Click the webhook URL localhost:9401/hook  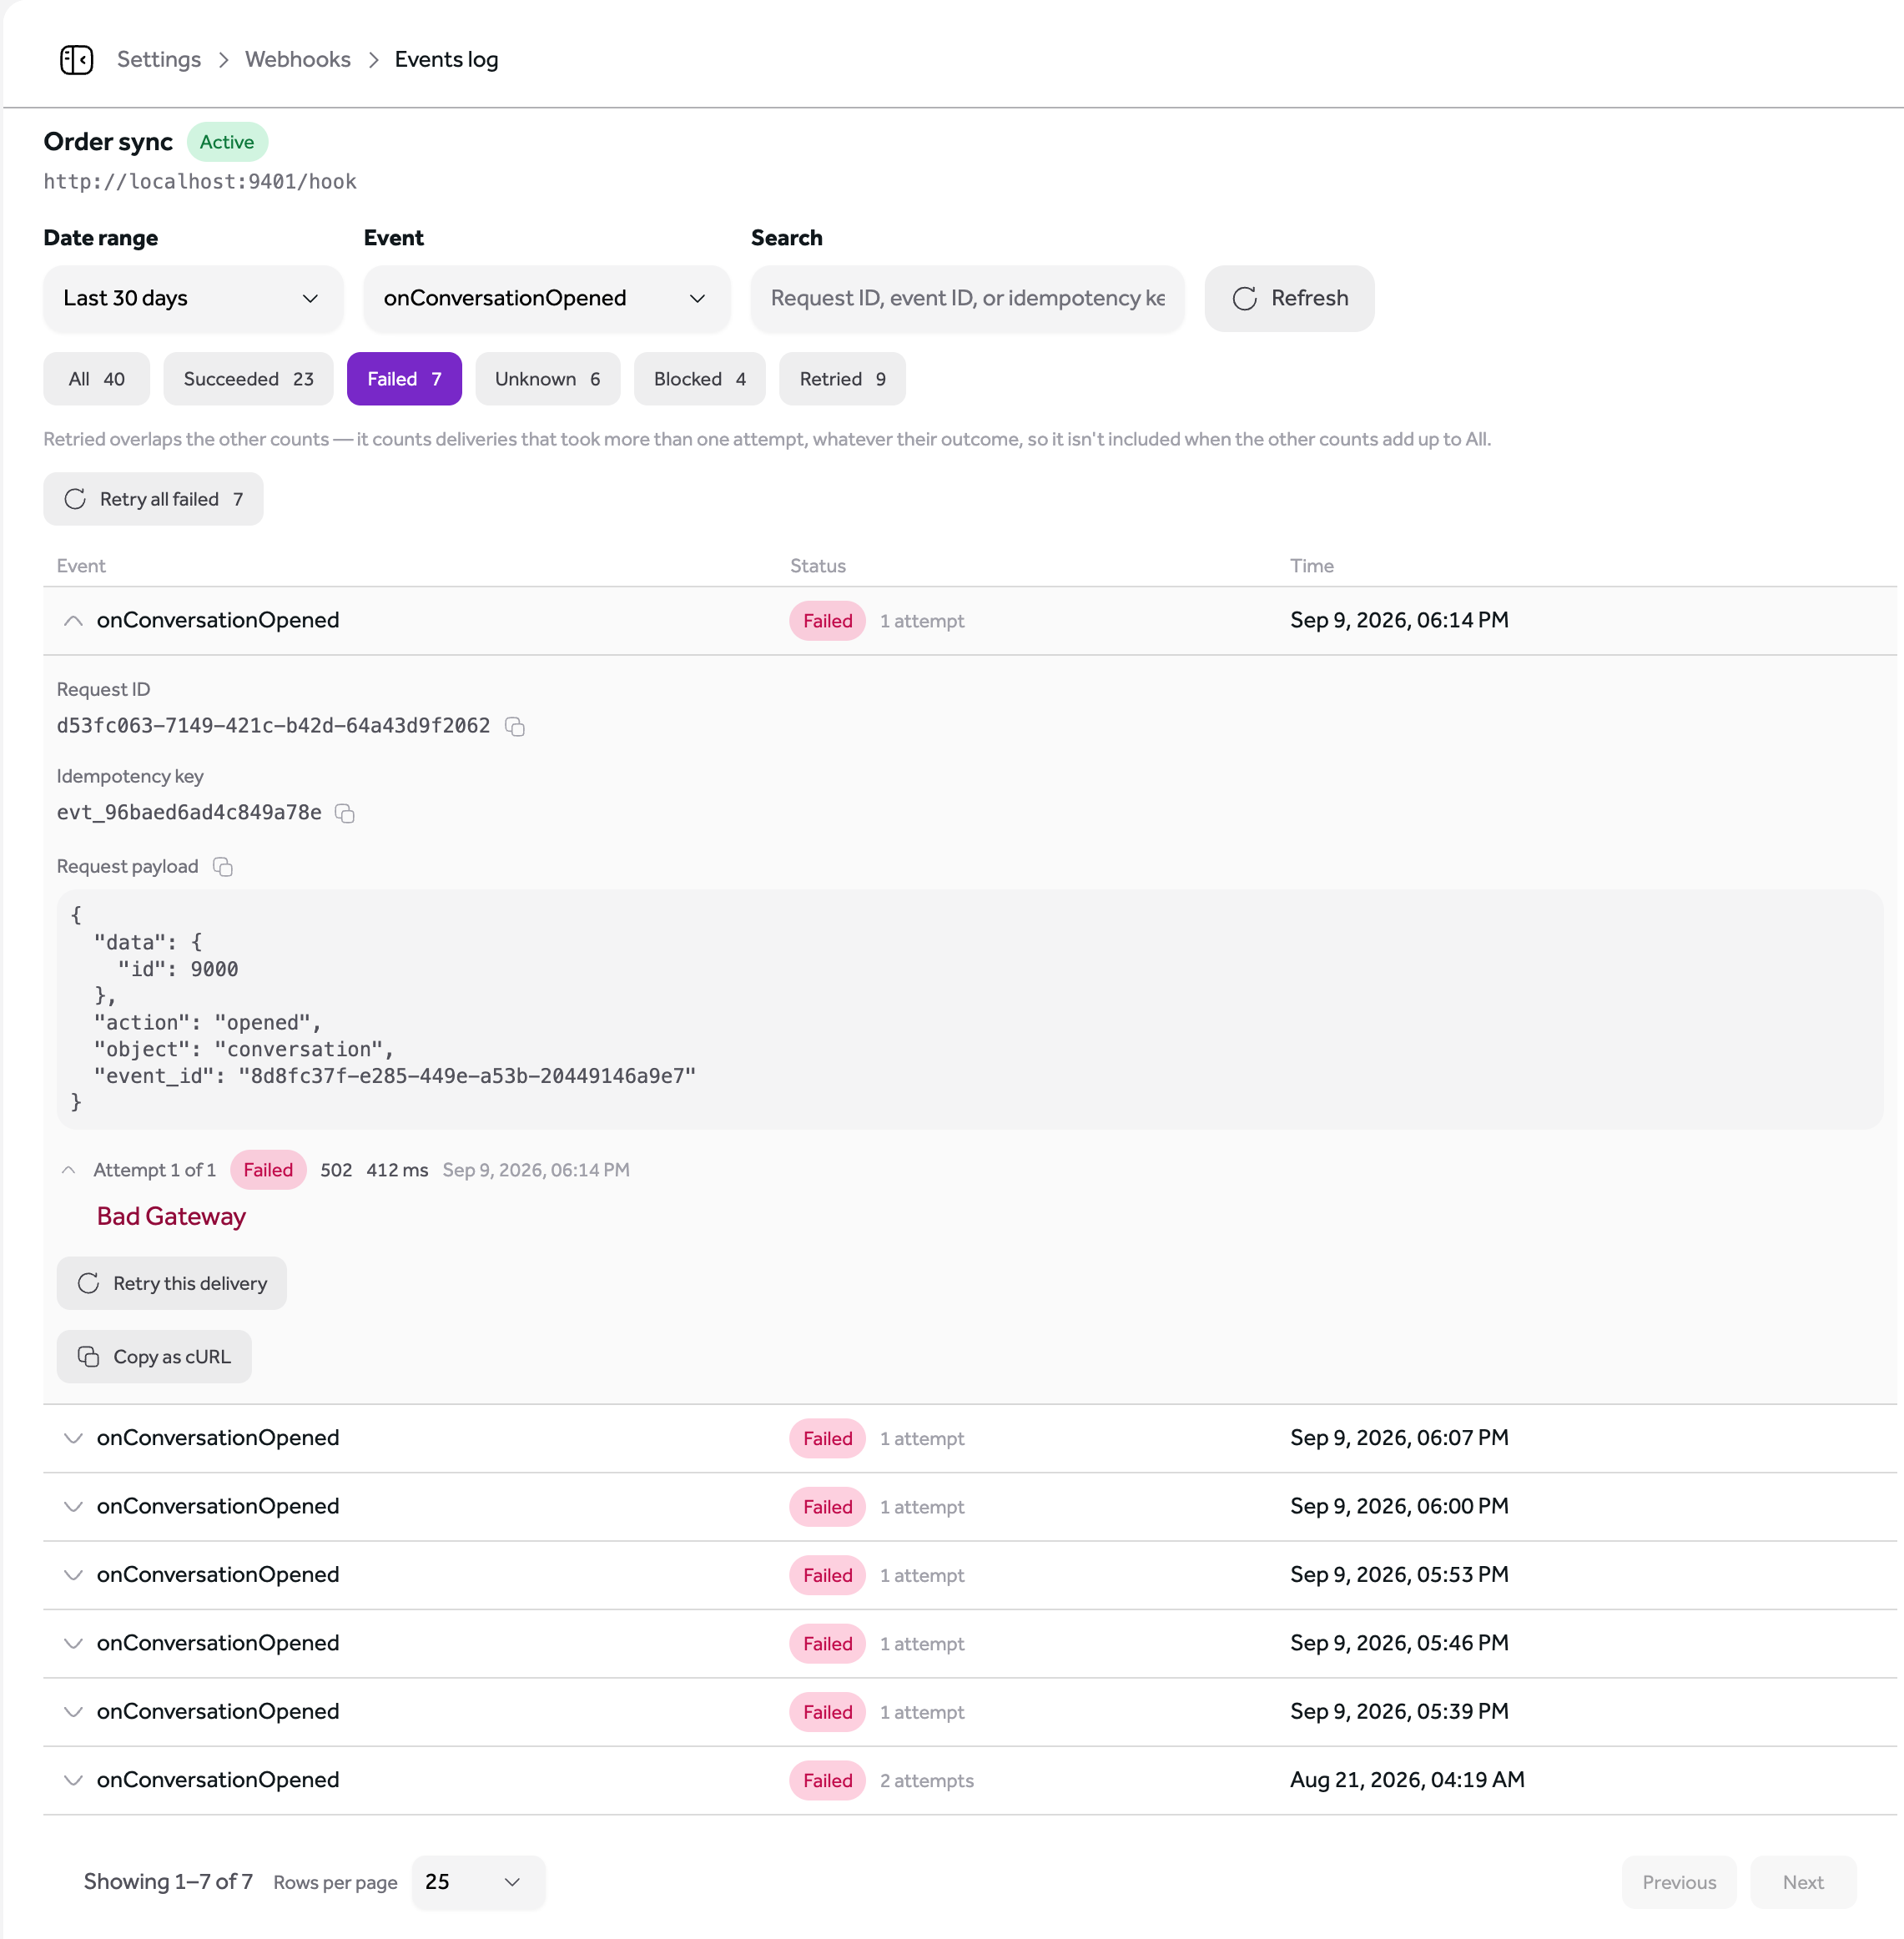point(200,182)
